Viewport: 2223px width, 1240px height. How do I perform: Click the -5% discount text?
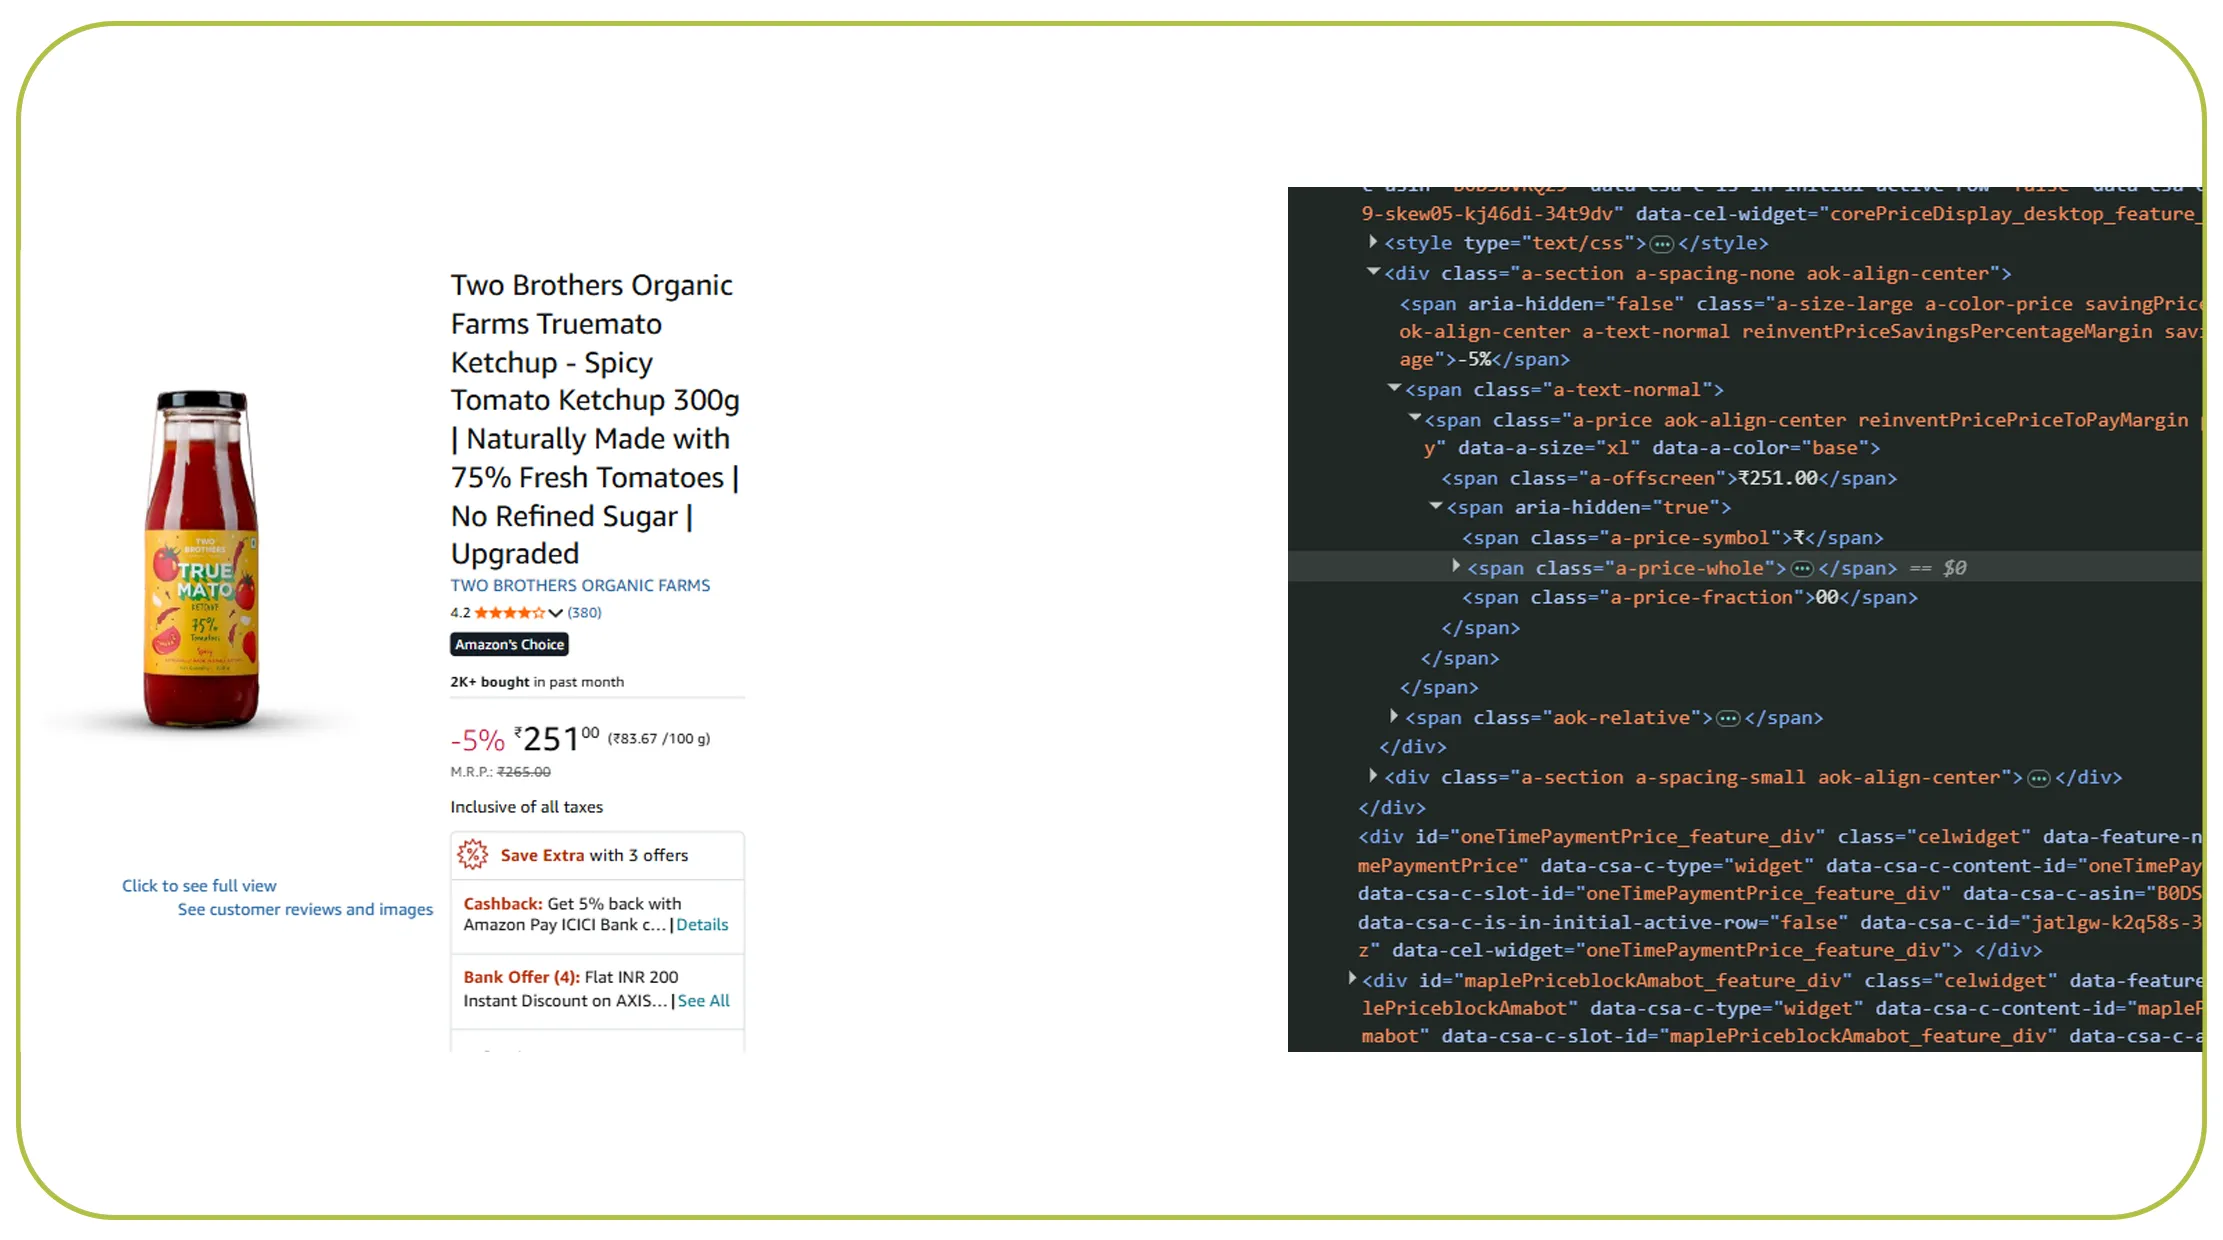(x=477, y=740)
